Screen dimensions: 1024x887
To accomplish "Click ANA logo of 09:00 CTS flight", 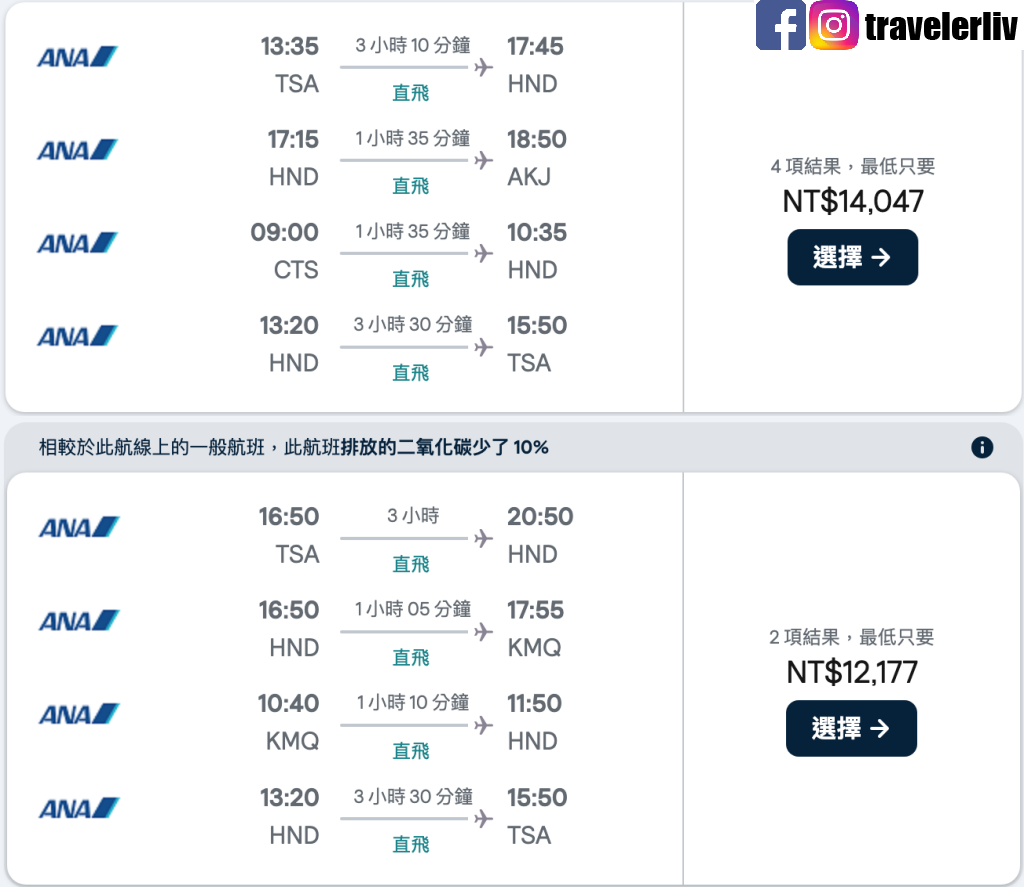I will [77, 243].
